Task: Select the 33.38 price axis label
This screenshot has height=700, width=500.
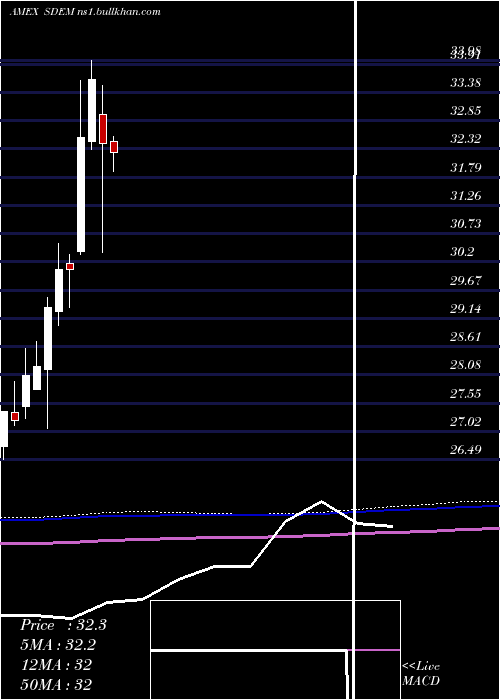Action: (x=466, y=83)
